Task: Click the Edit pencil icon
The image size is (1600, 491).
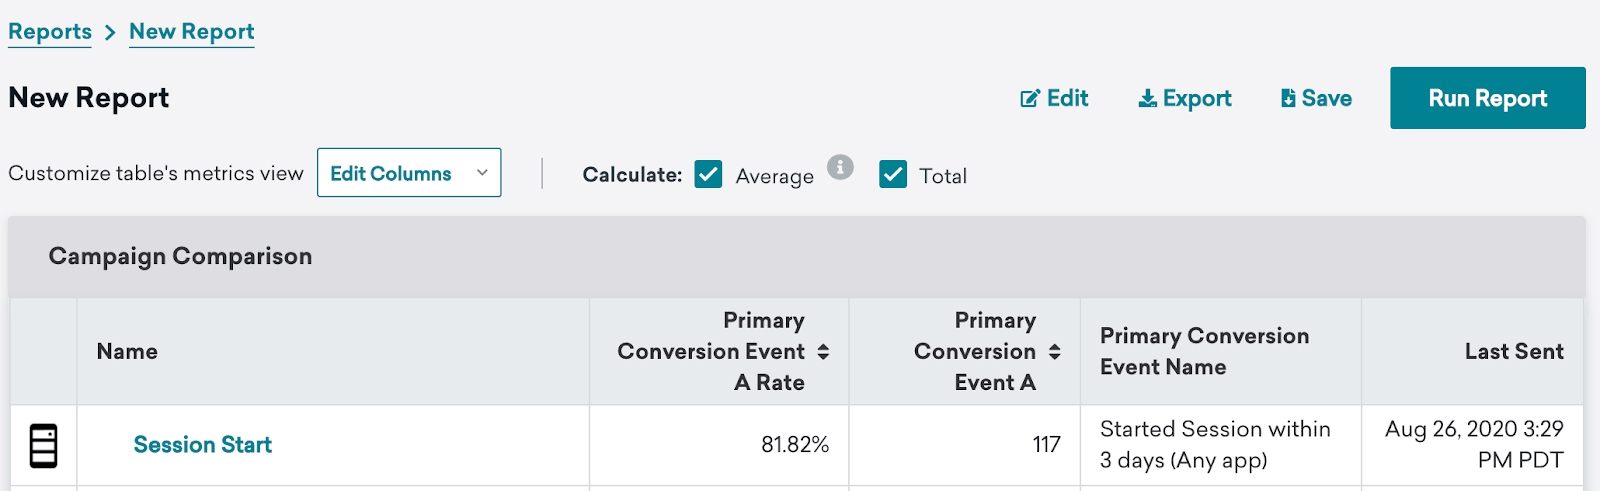Action: (x=1029, y=99)
